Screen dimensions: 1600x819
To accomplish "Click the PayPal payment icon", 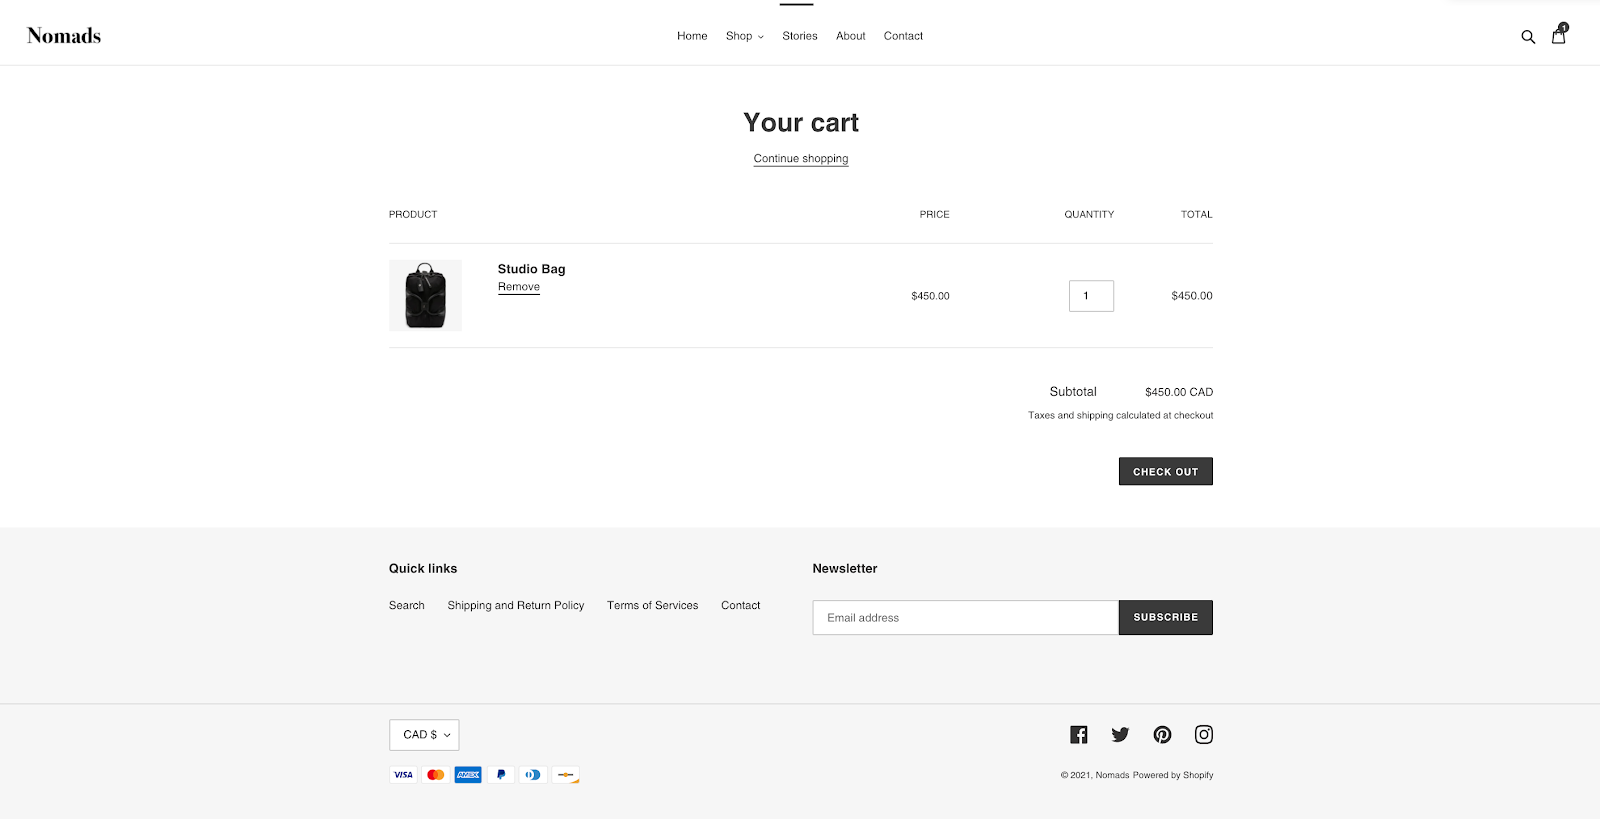I will click(500, 775).
